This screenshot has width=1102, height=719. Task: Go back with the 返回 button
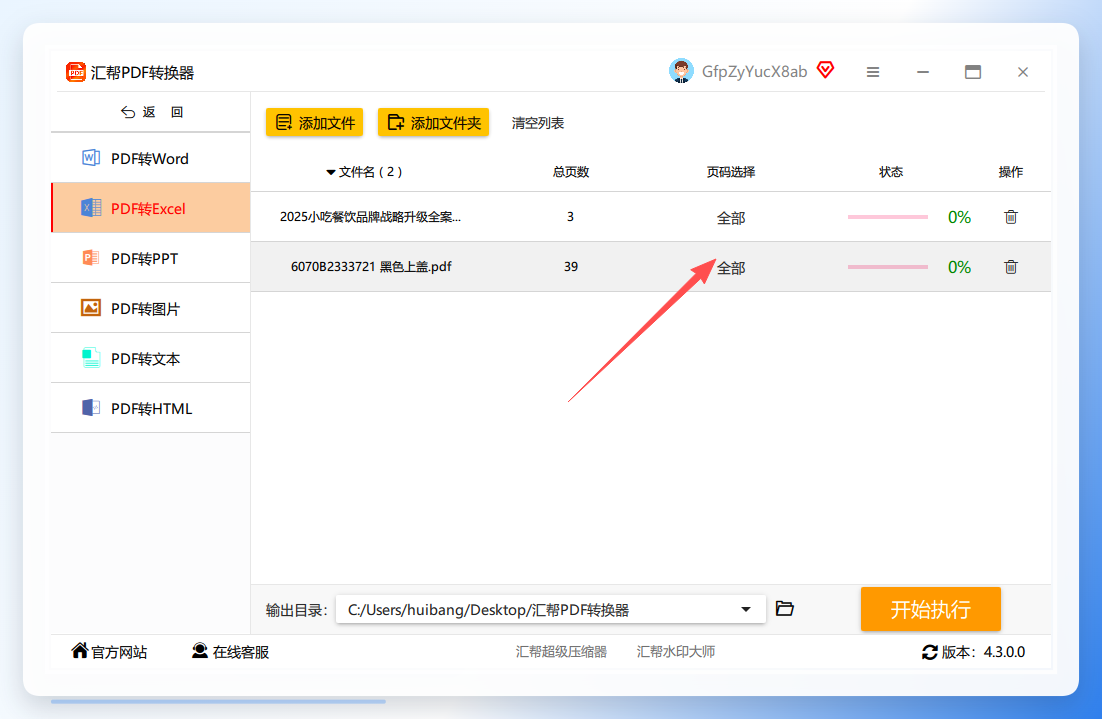click(152, 112)
